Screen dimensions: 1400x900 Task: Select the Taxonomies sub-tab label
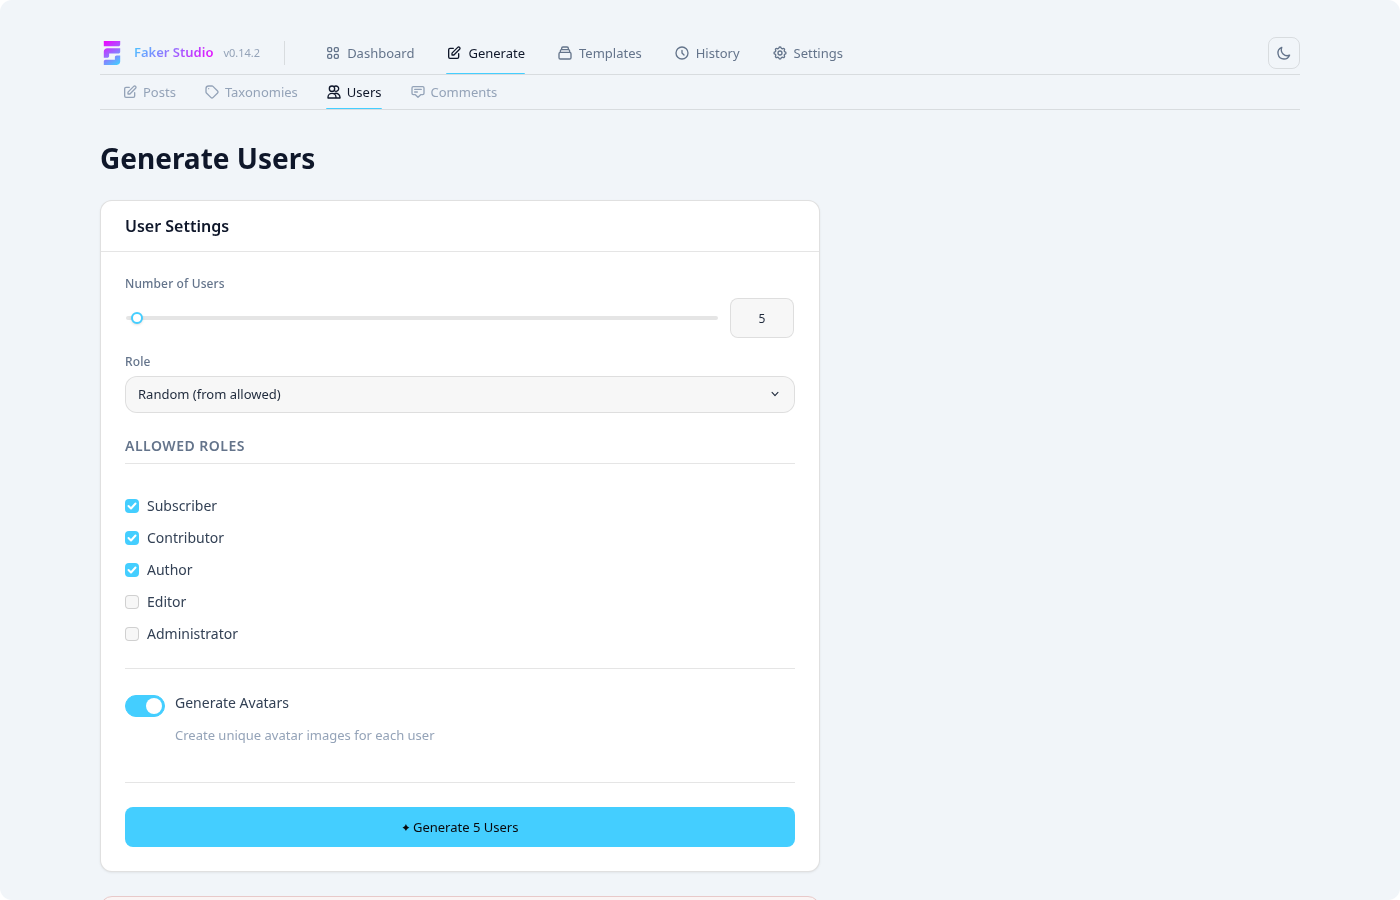pyautogui.click(x=261, y=92)
